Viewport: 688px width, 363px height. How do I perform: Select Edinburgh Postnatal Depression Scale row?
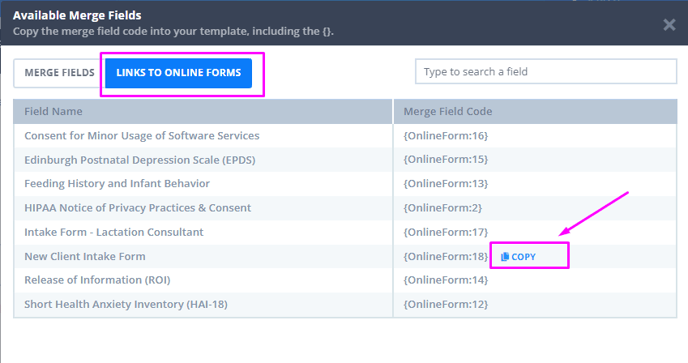(345, 160)
